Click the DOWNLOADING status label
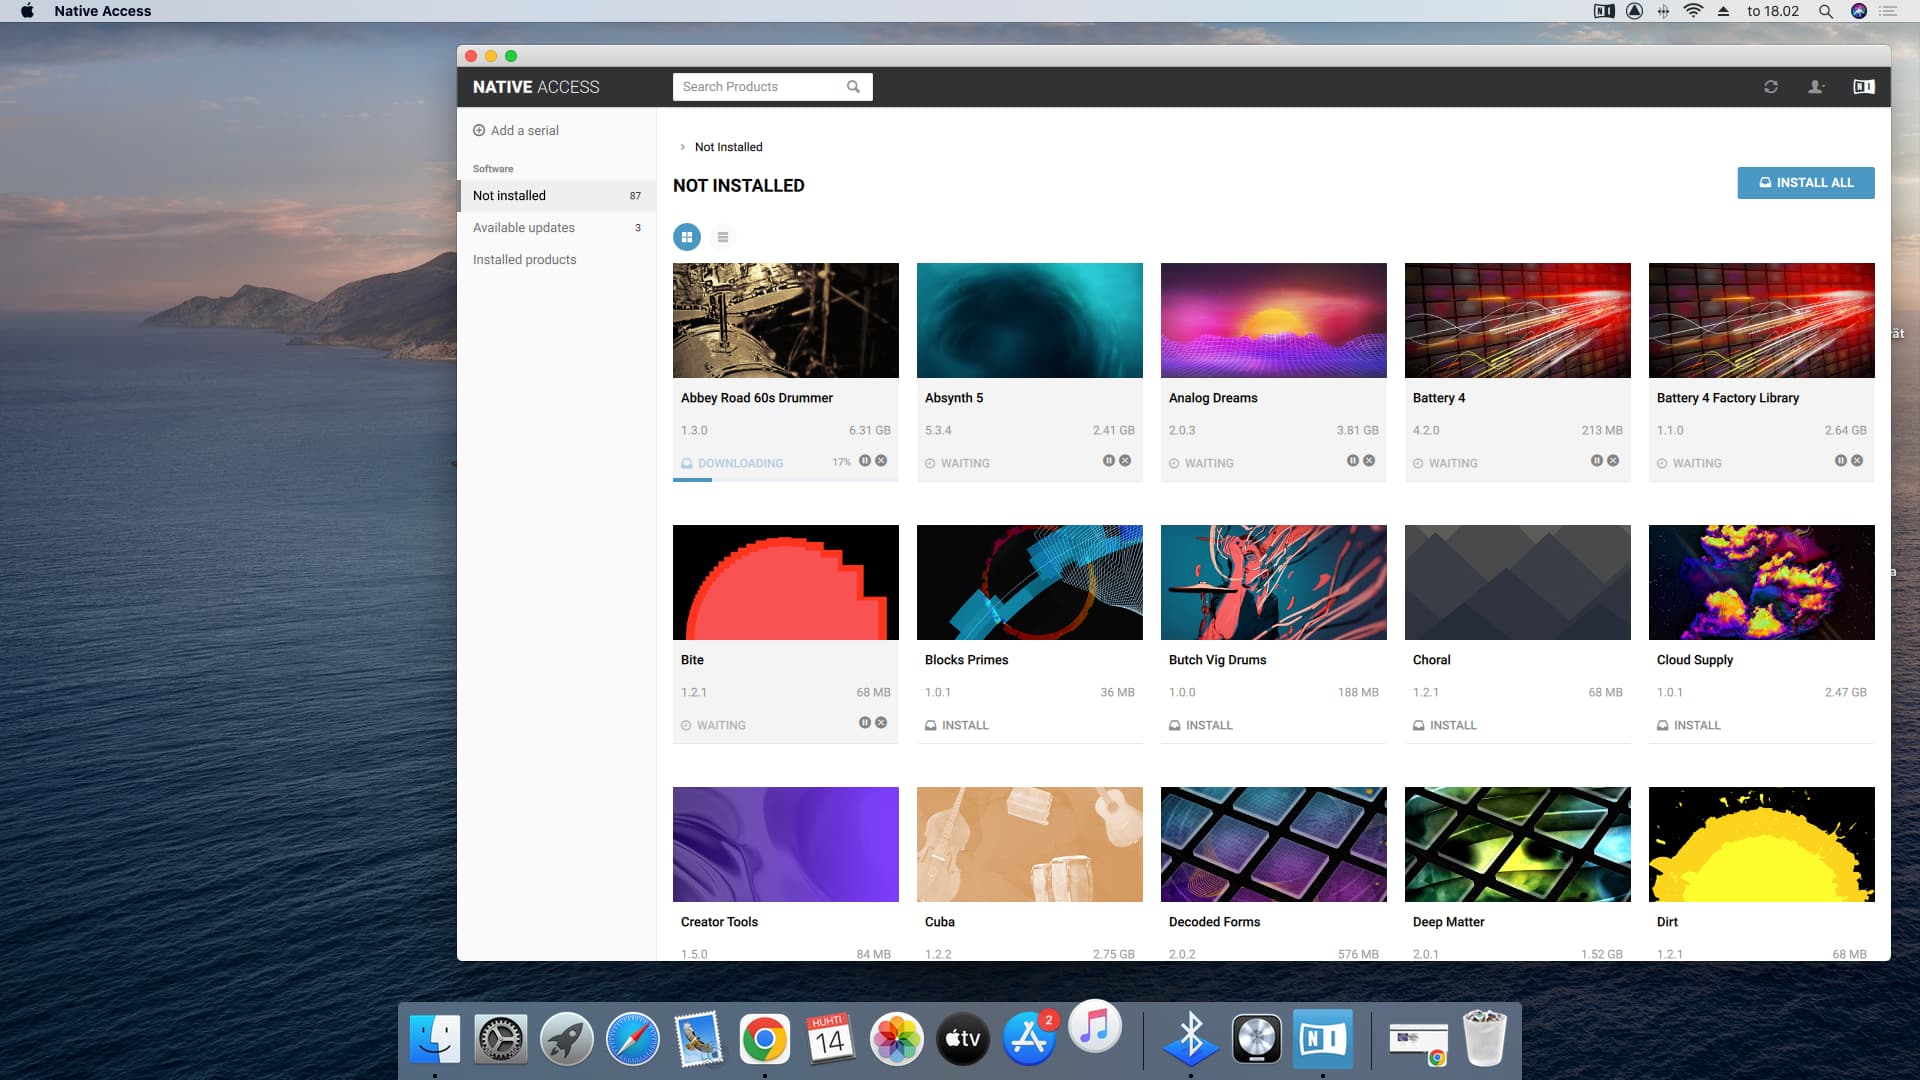The width and height of the screenshot is (1920, 1080). [x=741, y=464]
